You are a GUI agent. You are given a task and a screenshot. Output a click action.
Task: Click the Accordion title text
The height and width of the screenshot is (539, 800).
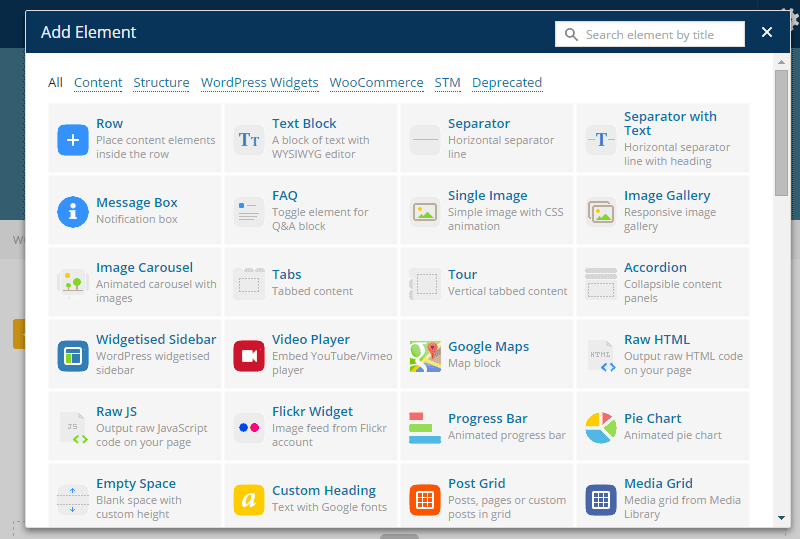[x=655, y=267]
